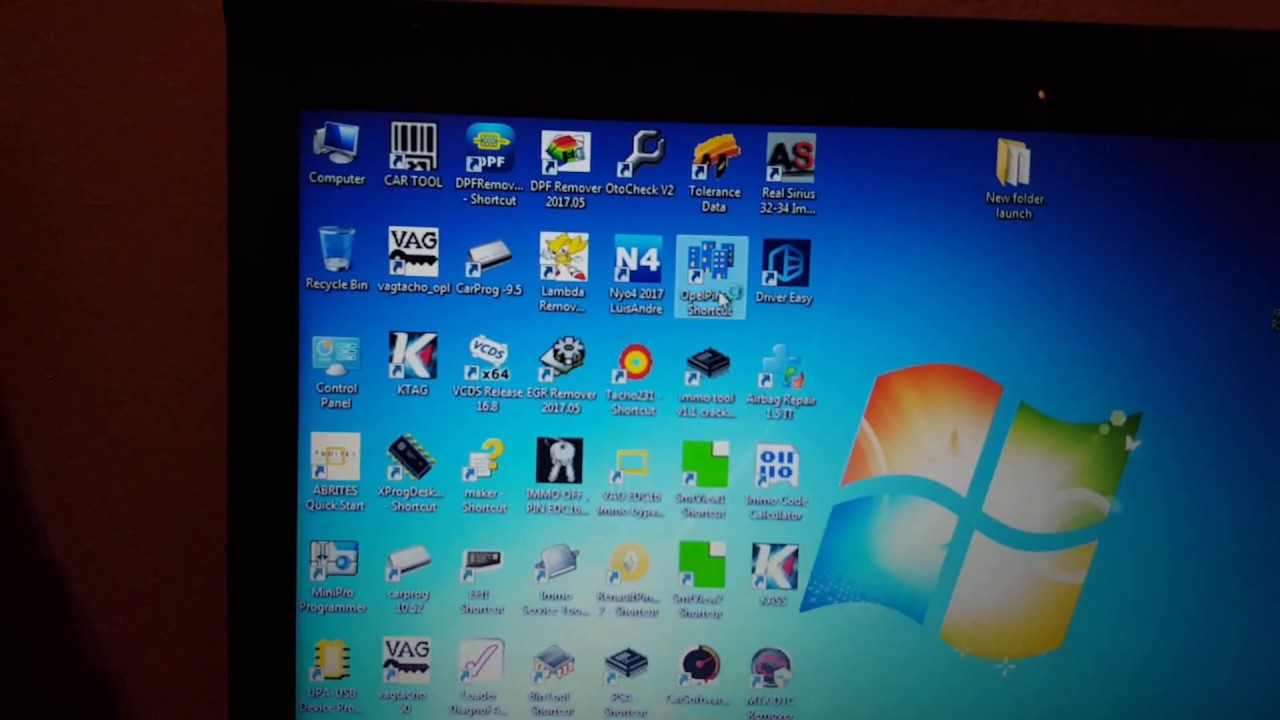Open the BinTool Shortcut chip icon

(553, 682)
